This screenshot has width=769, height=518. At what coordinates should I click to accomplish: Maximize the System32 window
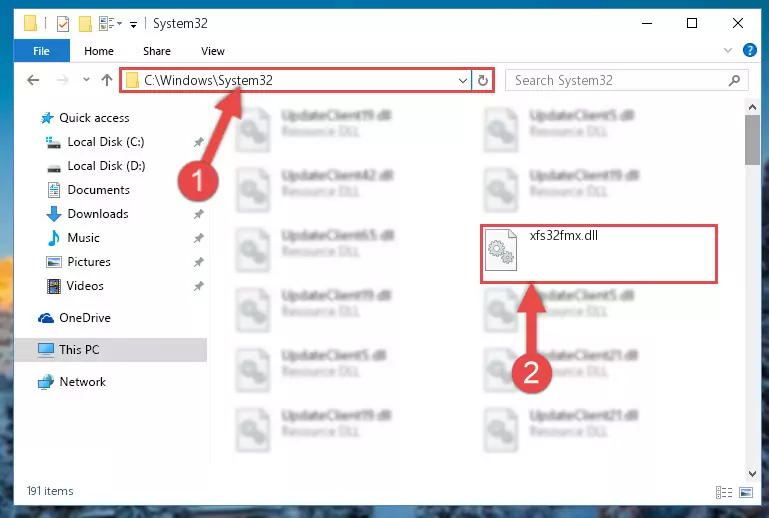click(692, 23)
